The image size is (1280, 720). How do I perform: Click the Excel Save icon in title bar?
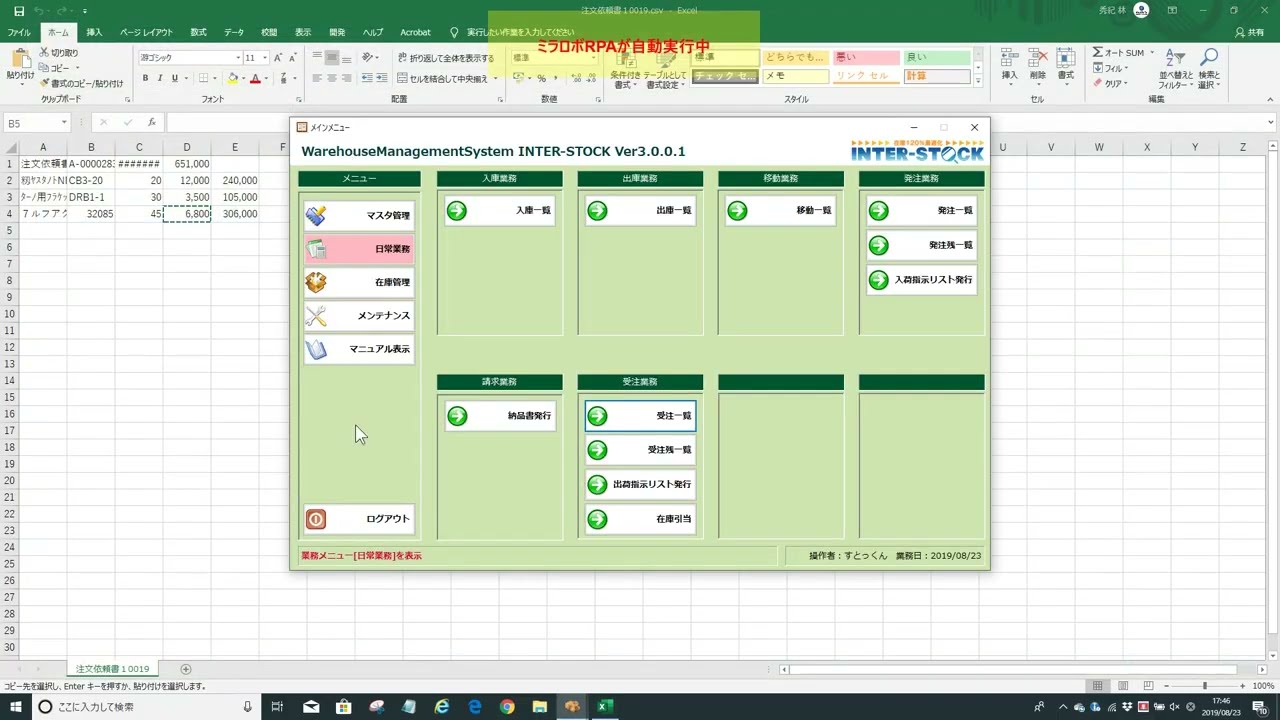pos(19,10)
